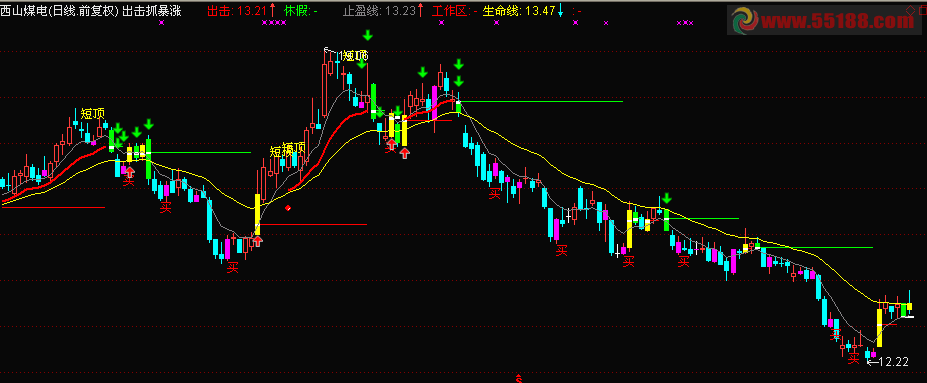Click the cyan down arrow after 生命线 13.47
Viewport: 927px width, 383px height.
click(560, 11)
